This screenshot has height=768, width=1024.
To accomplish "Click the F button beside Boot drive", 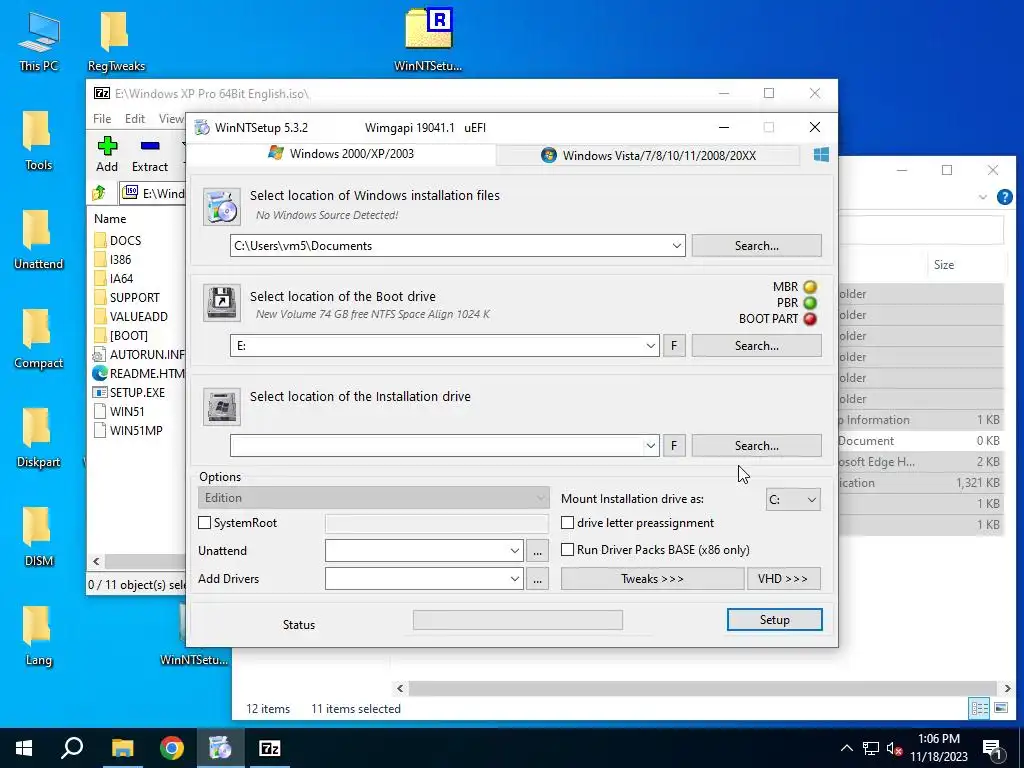I will pyautogui.click(x=674, y=345).
